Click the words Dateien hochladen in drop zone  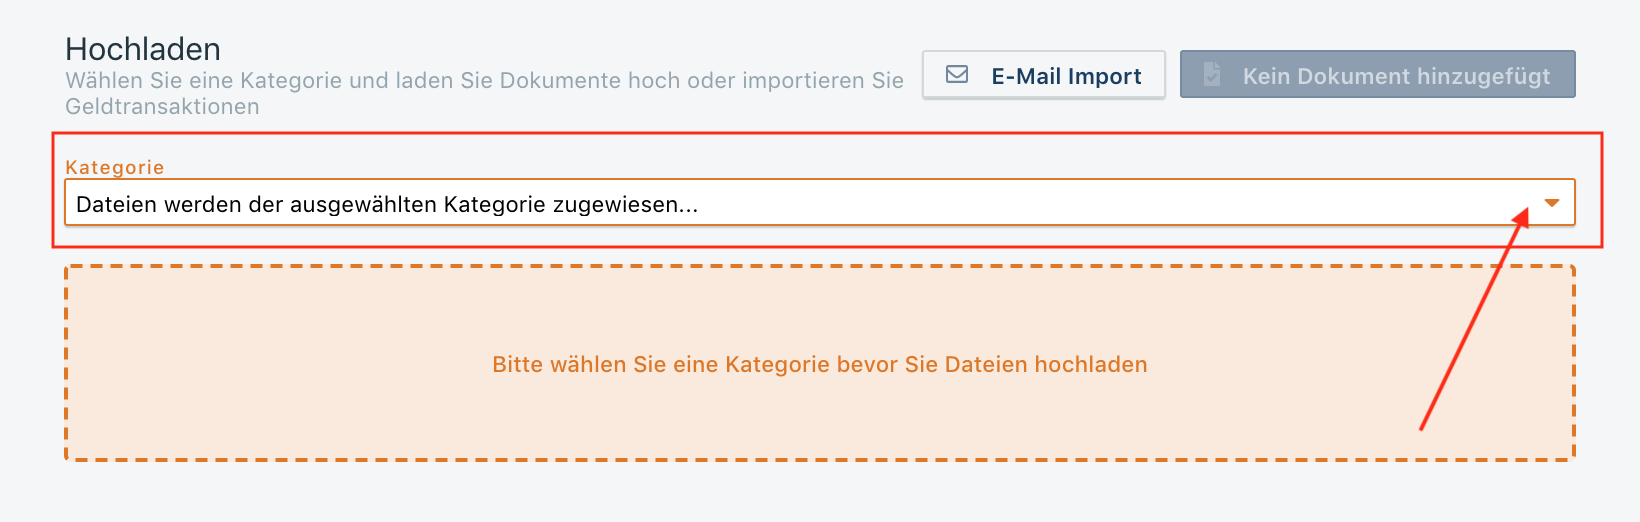tap(1046, 365)
